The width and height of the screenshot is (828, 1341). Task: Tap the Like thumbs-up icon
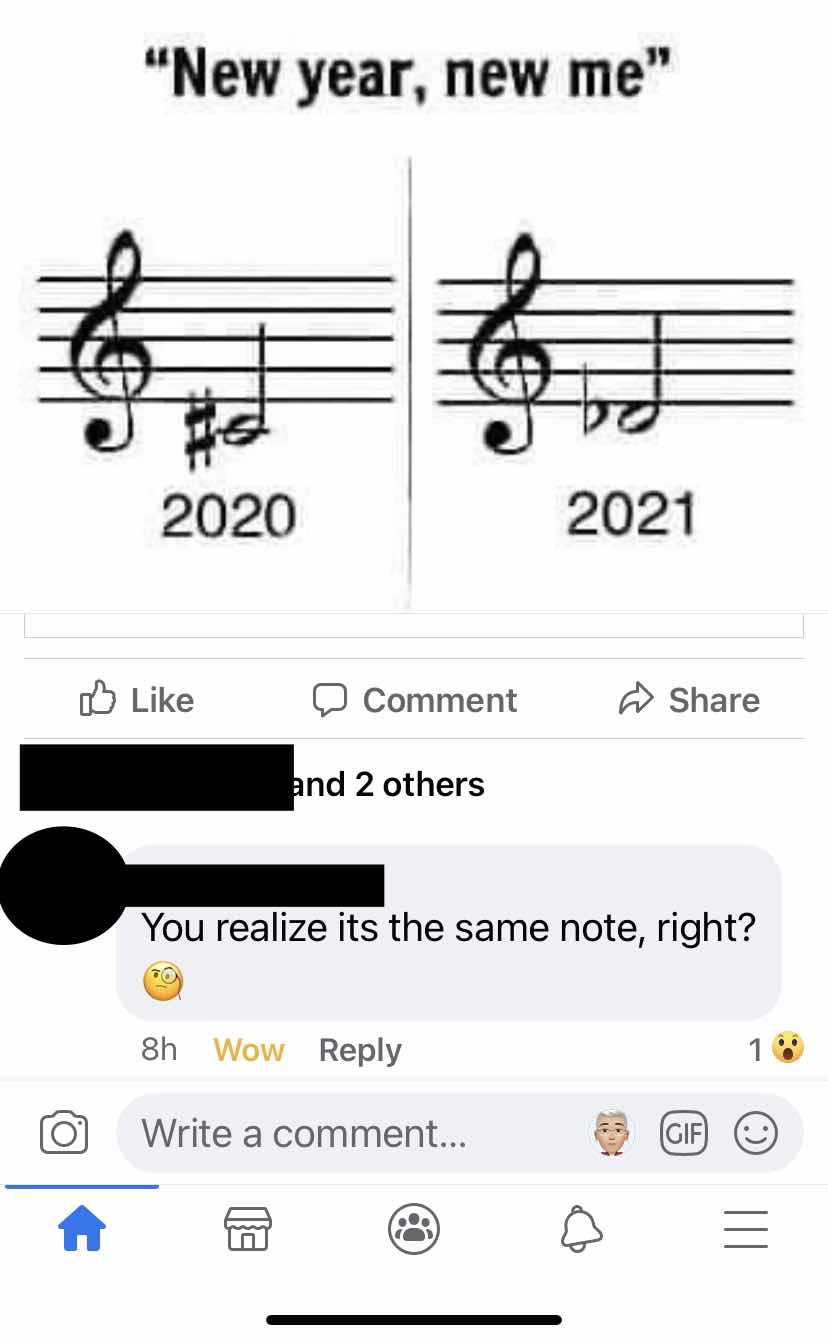[x=98, y=698]
